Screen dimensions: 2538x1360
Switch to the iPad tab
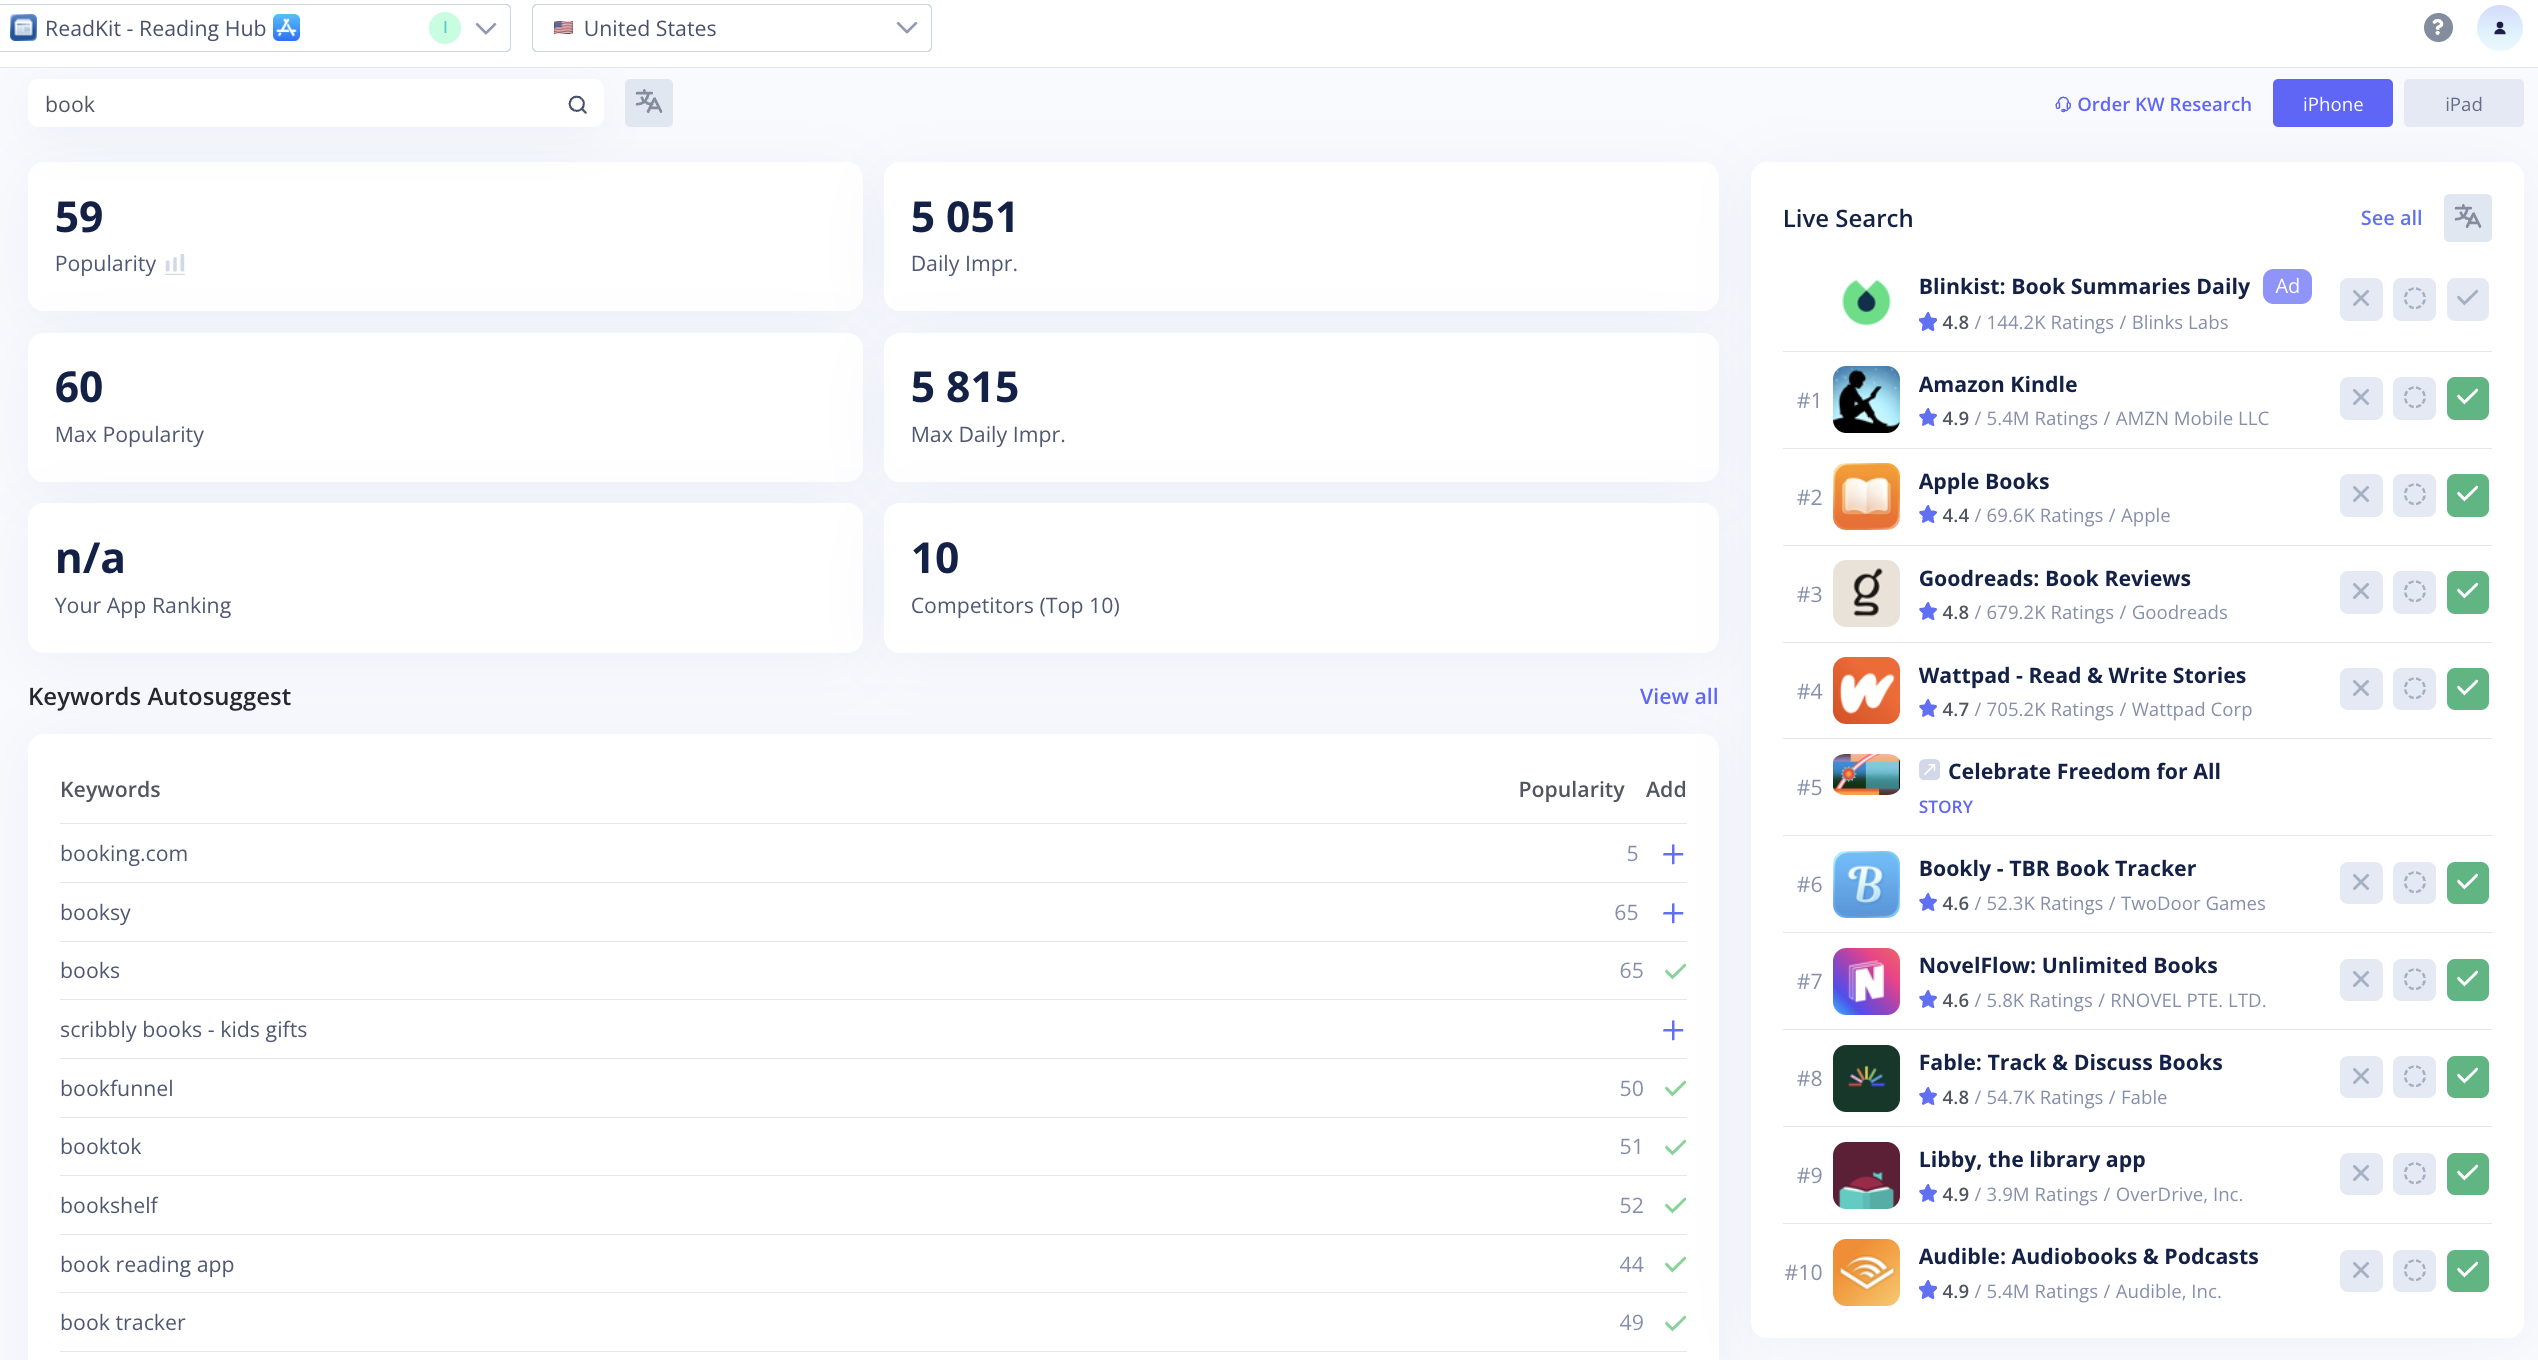pos(2462,104)
